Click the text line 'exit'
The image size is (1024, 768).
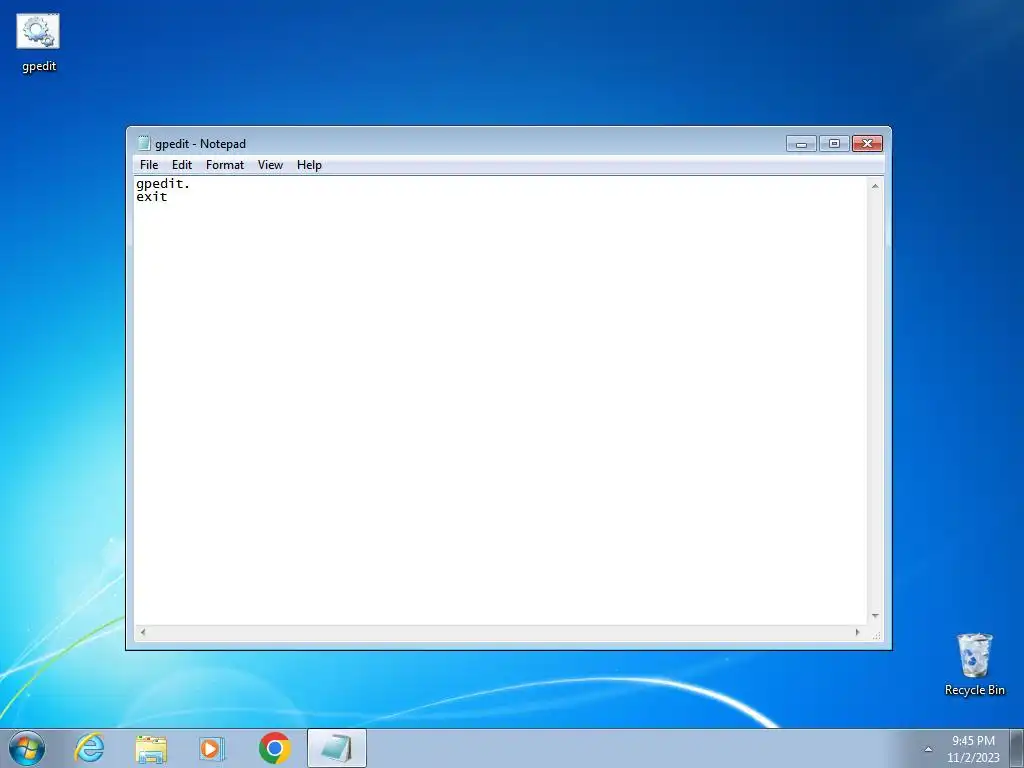click(152, 197)
